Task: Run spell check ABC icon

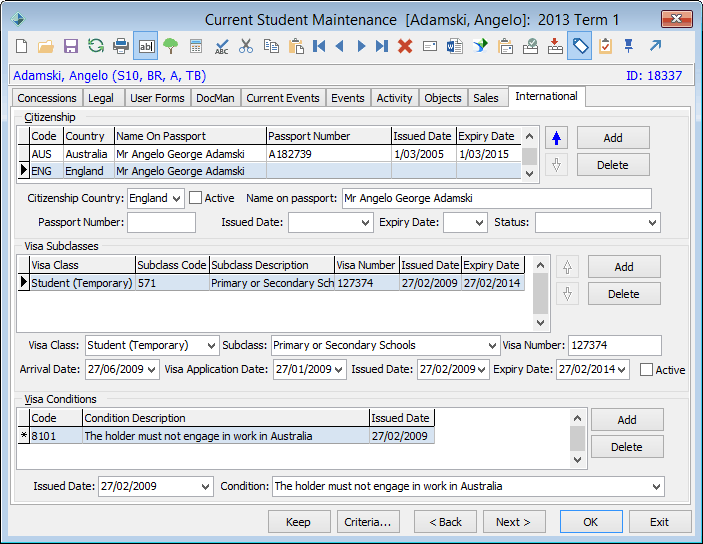Action: [x=221, y=46]
